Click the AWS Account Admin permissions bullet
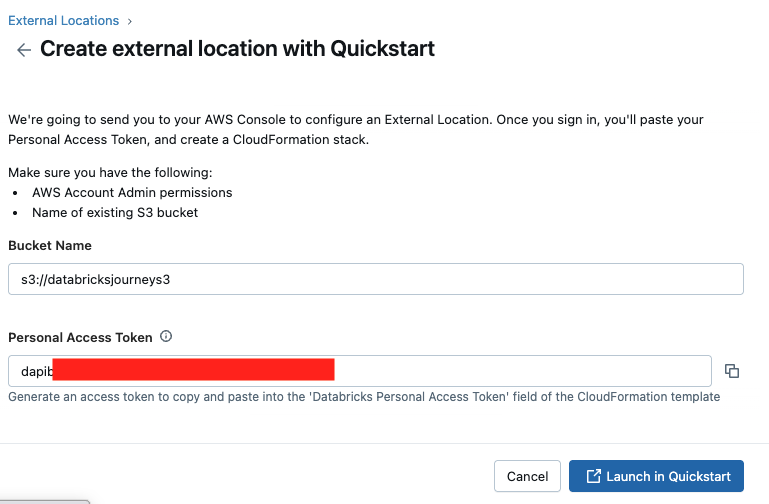The height and width of the screenshot is (504, 769). [132, 192]
